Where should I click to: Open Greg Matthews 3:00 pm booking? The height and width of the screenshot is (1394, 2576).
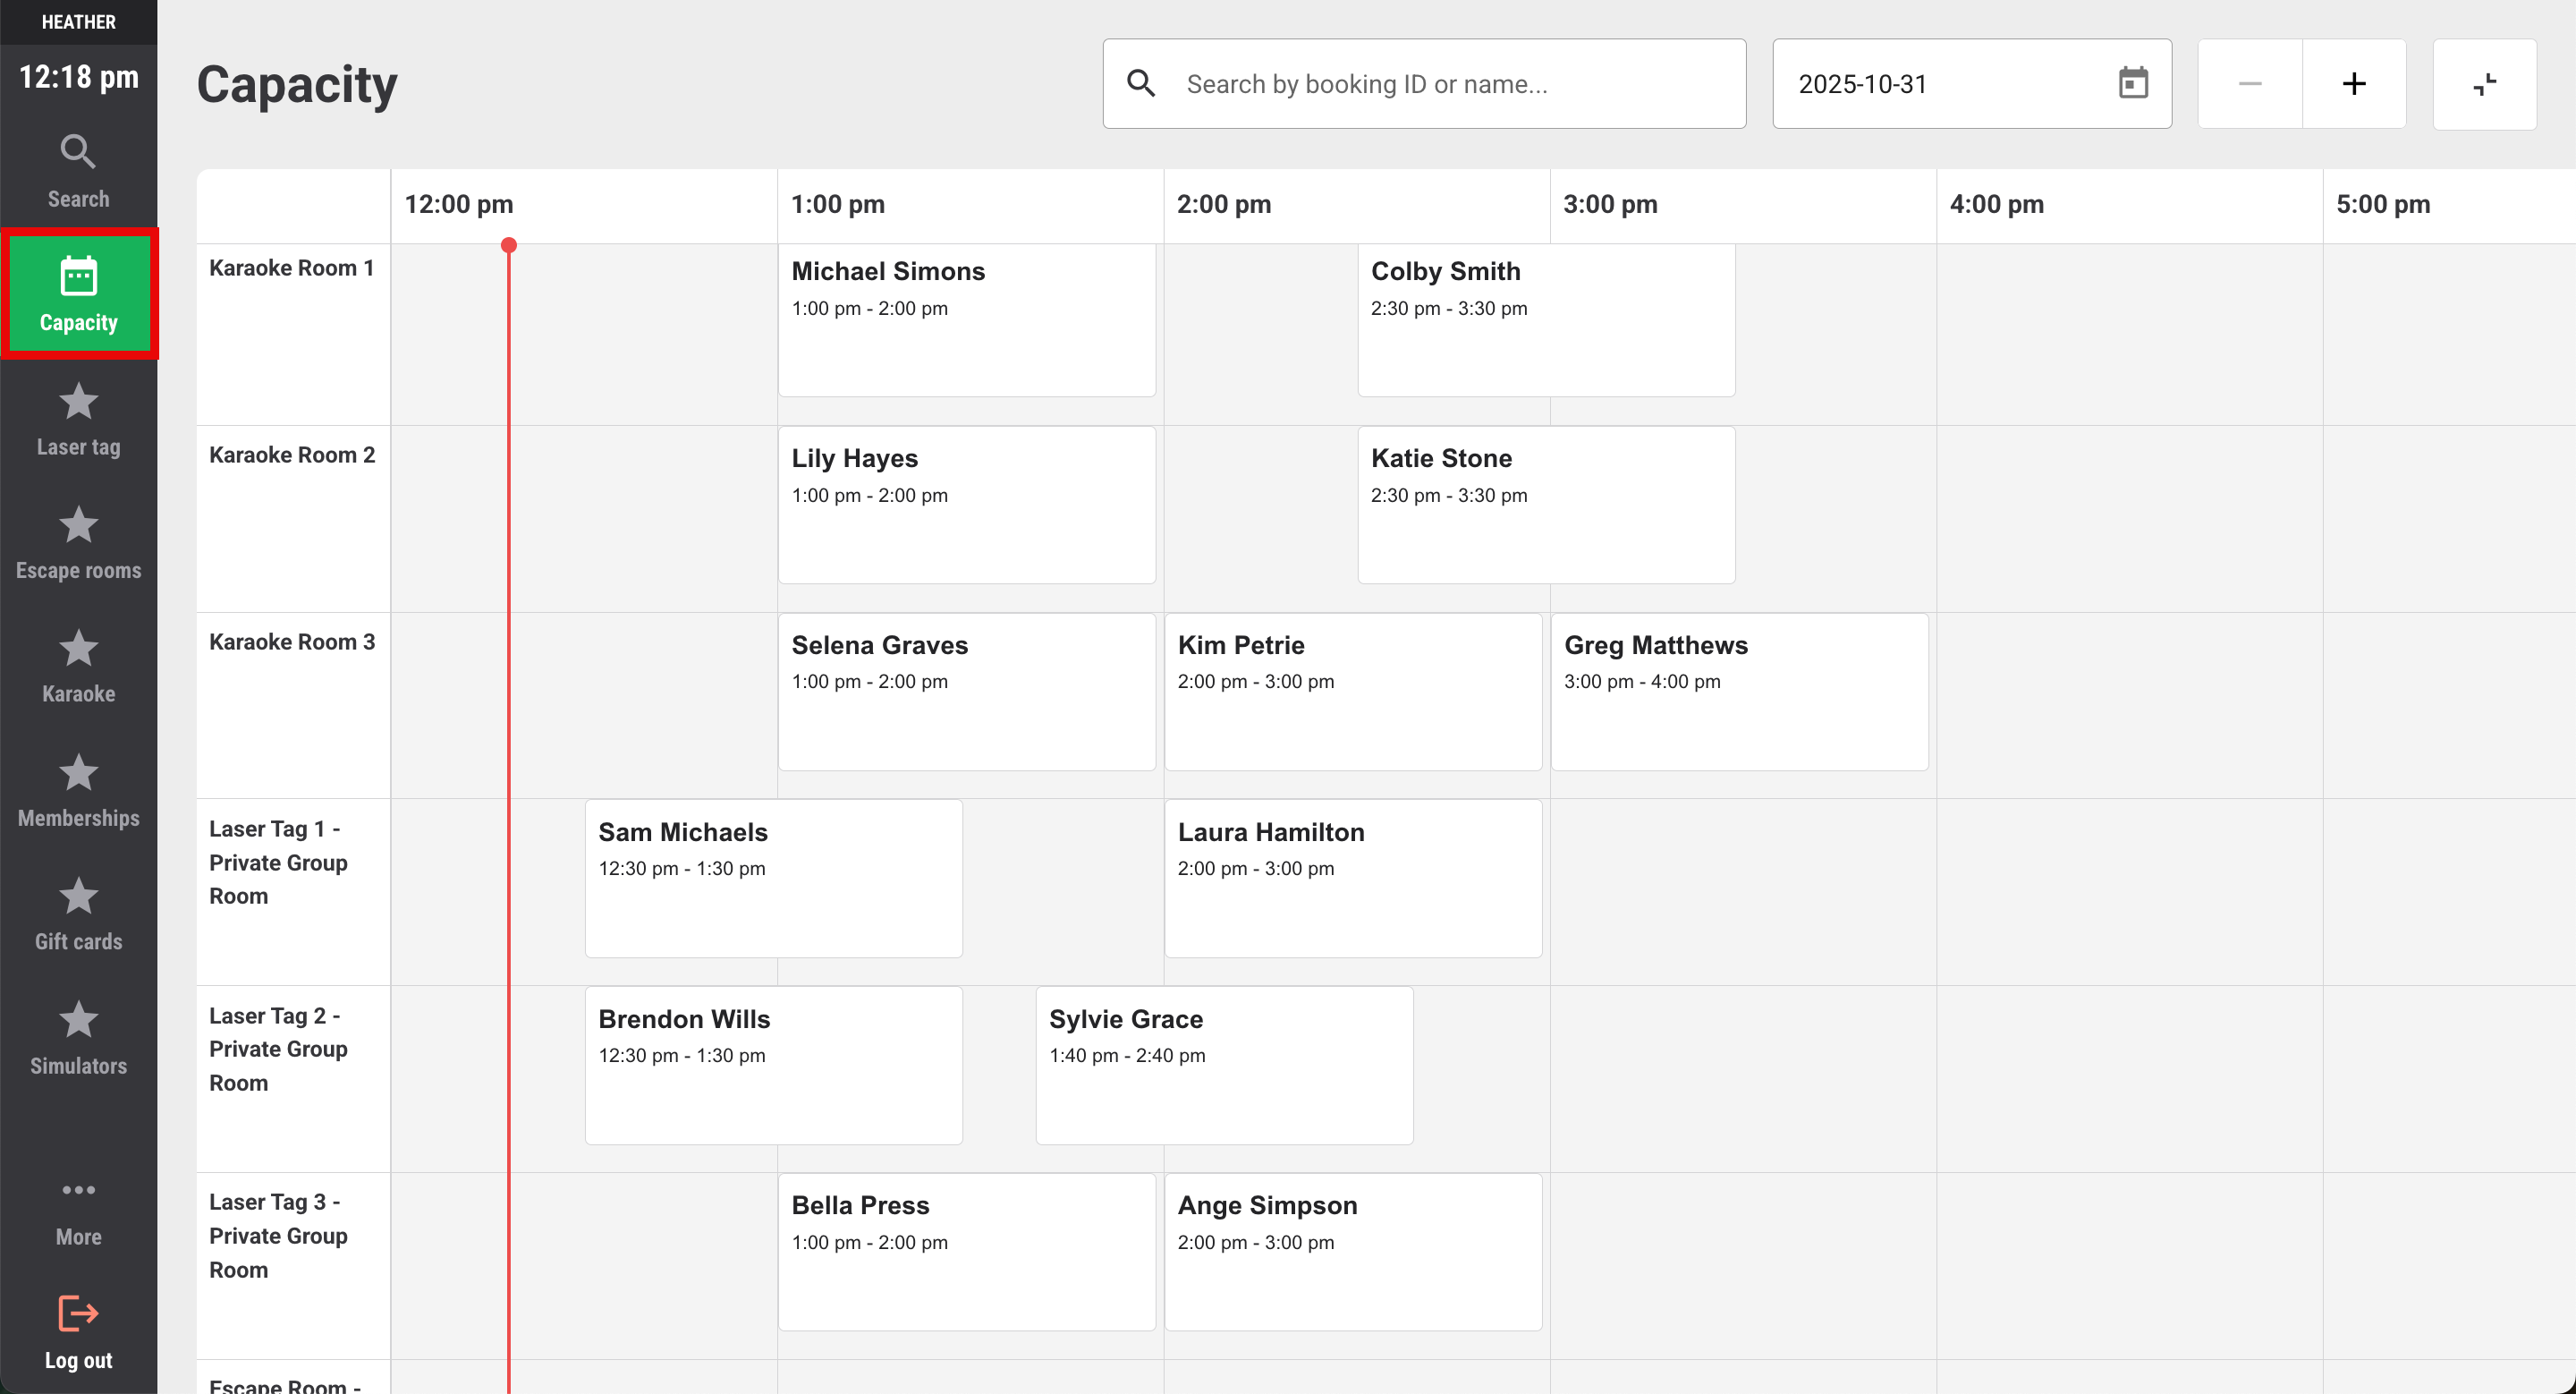pyautogui.click(x=1739, y=692)
